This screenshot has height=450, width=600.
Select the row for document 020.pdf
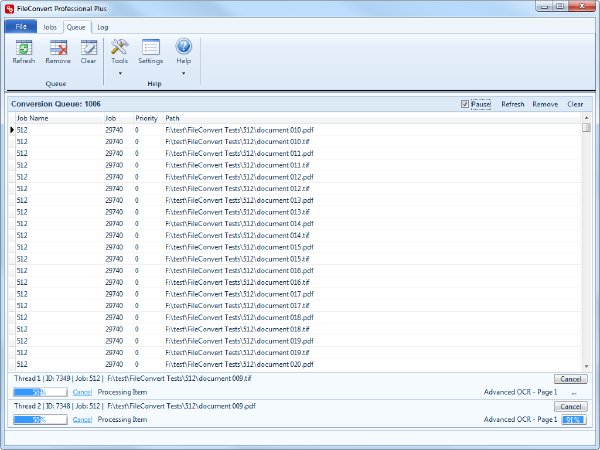click(295, 364)
